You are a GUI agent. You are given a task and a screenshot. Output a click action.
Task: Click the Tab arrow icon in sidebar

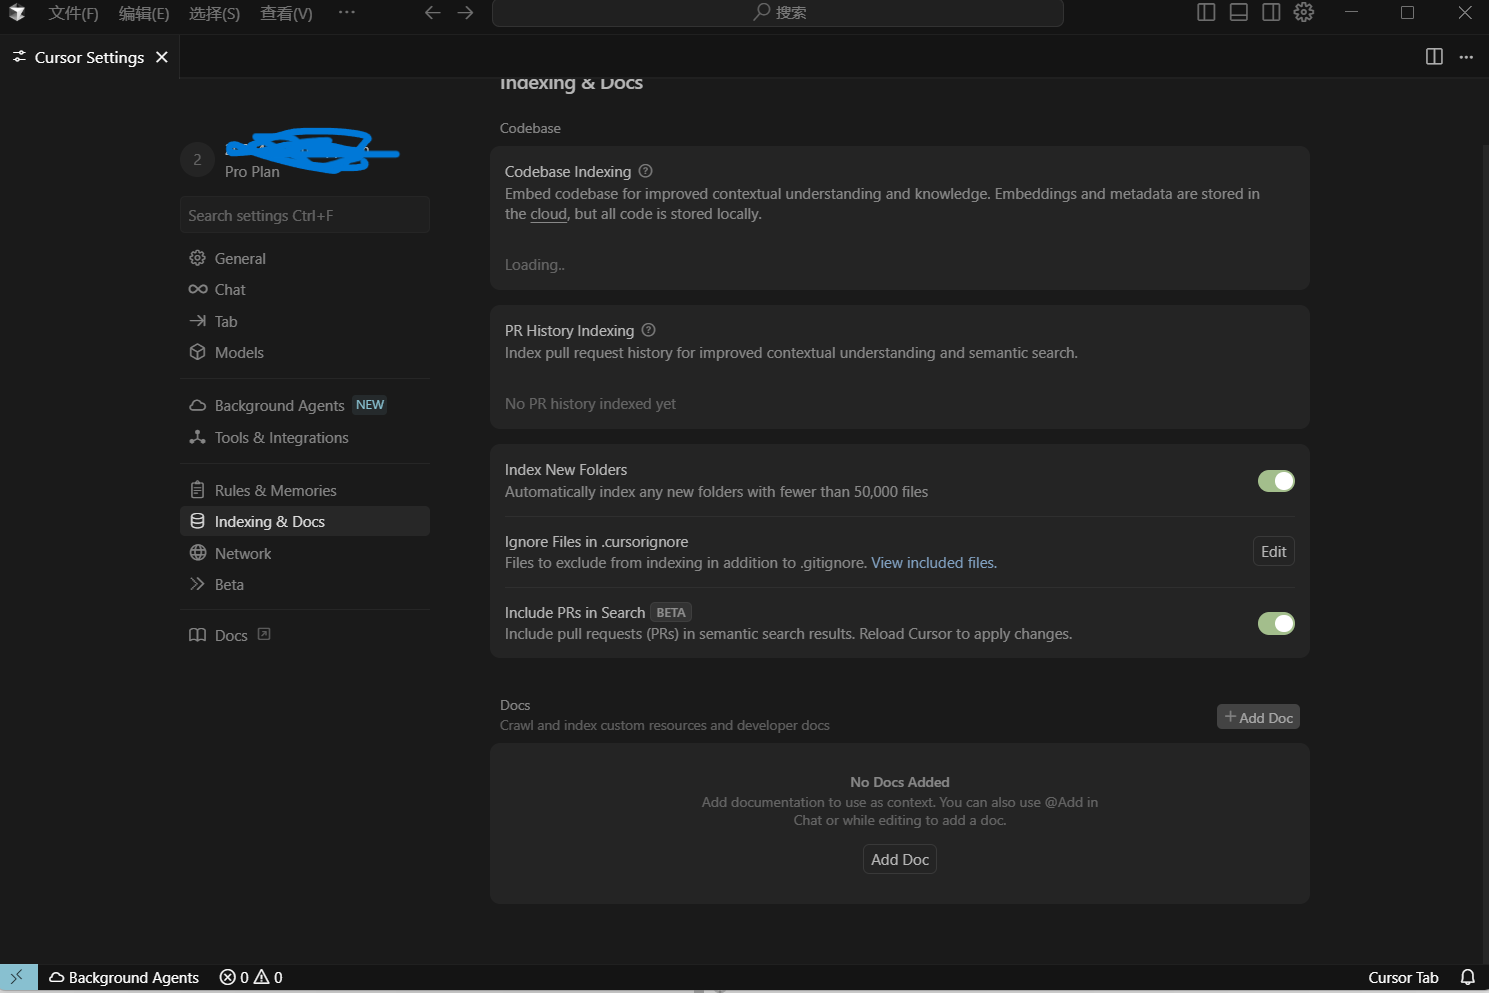click(197, 321)
